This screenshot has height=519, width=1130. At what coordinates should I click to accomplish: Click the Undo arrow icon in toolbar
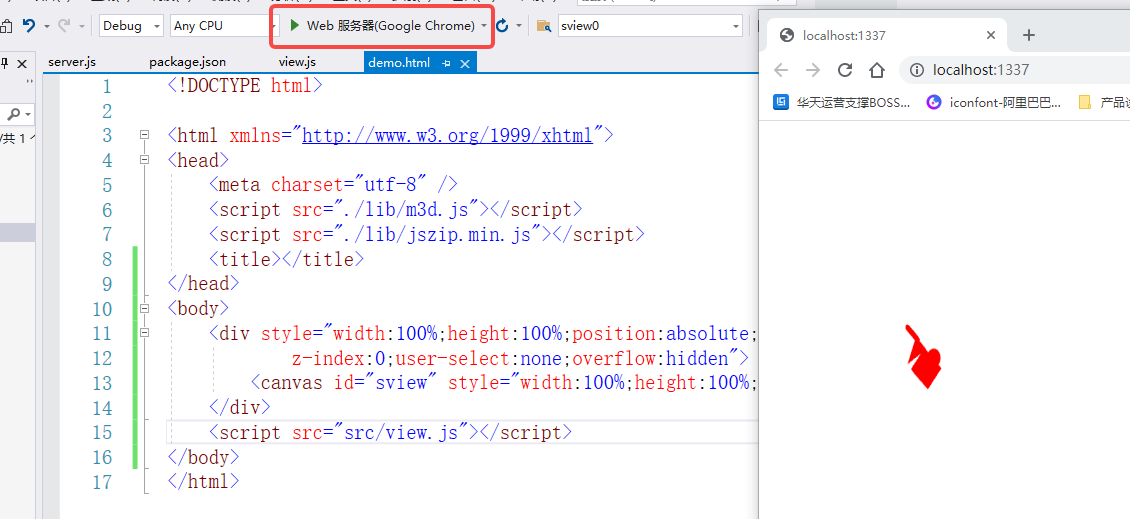point(29,25)
